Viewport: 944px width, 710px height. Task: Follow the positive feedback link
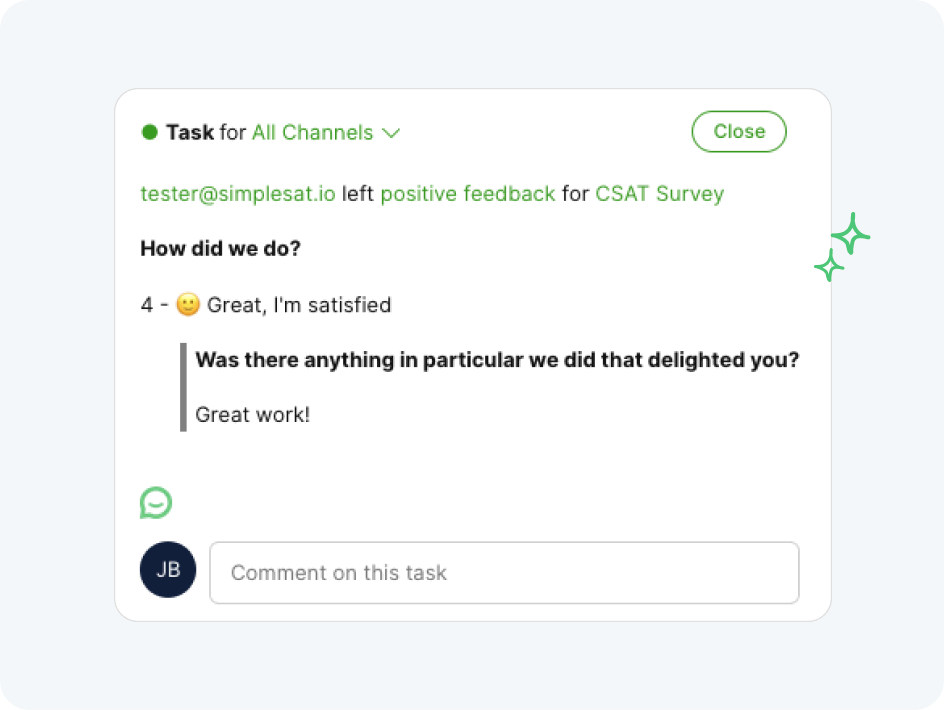pos(468,194)
